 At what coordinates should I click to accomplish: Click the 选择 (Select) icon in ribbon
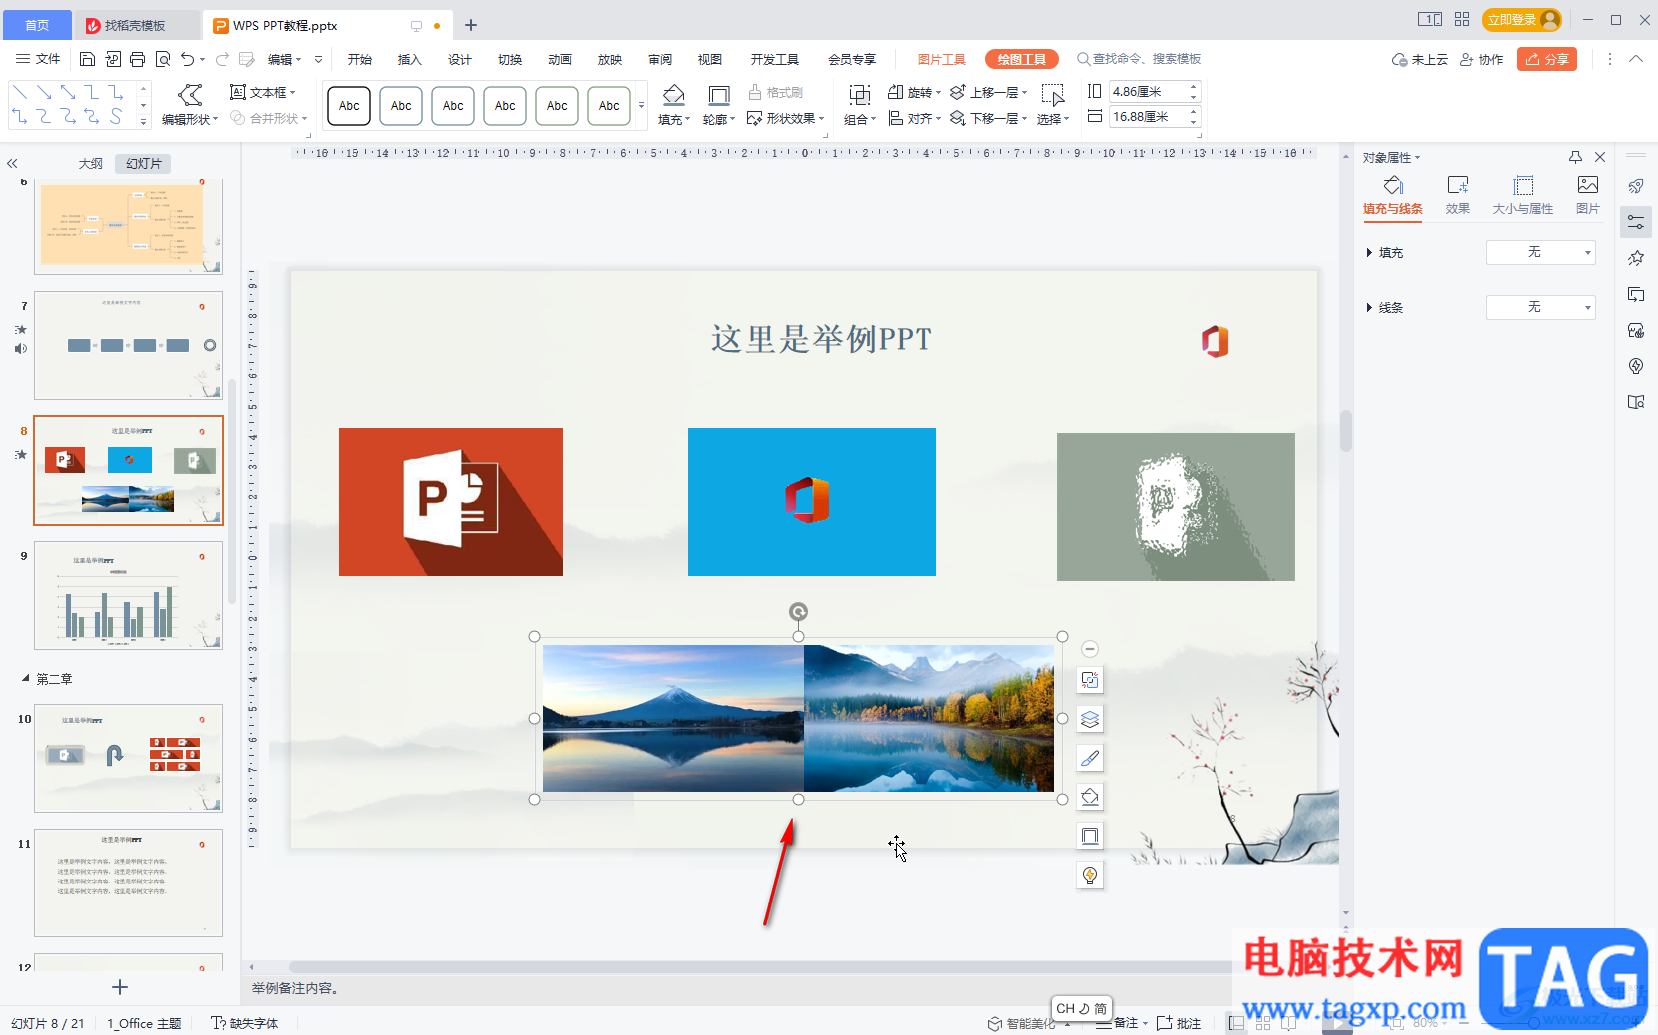pos(1052,95)
